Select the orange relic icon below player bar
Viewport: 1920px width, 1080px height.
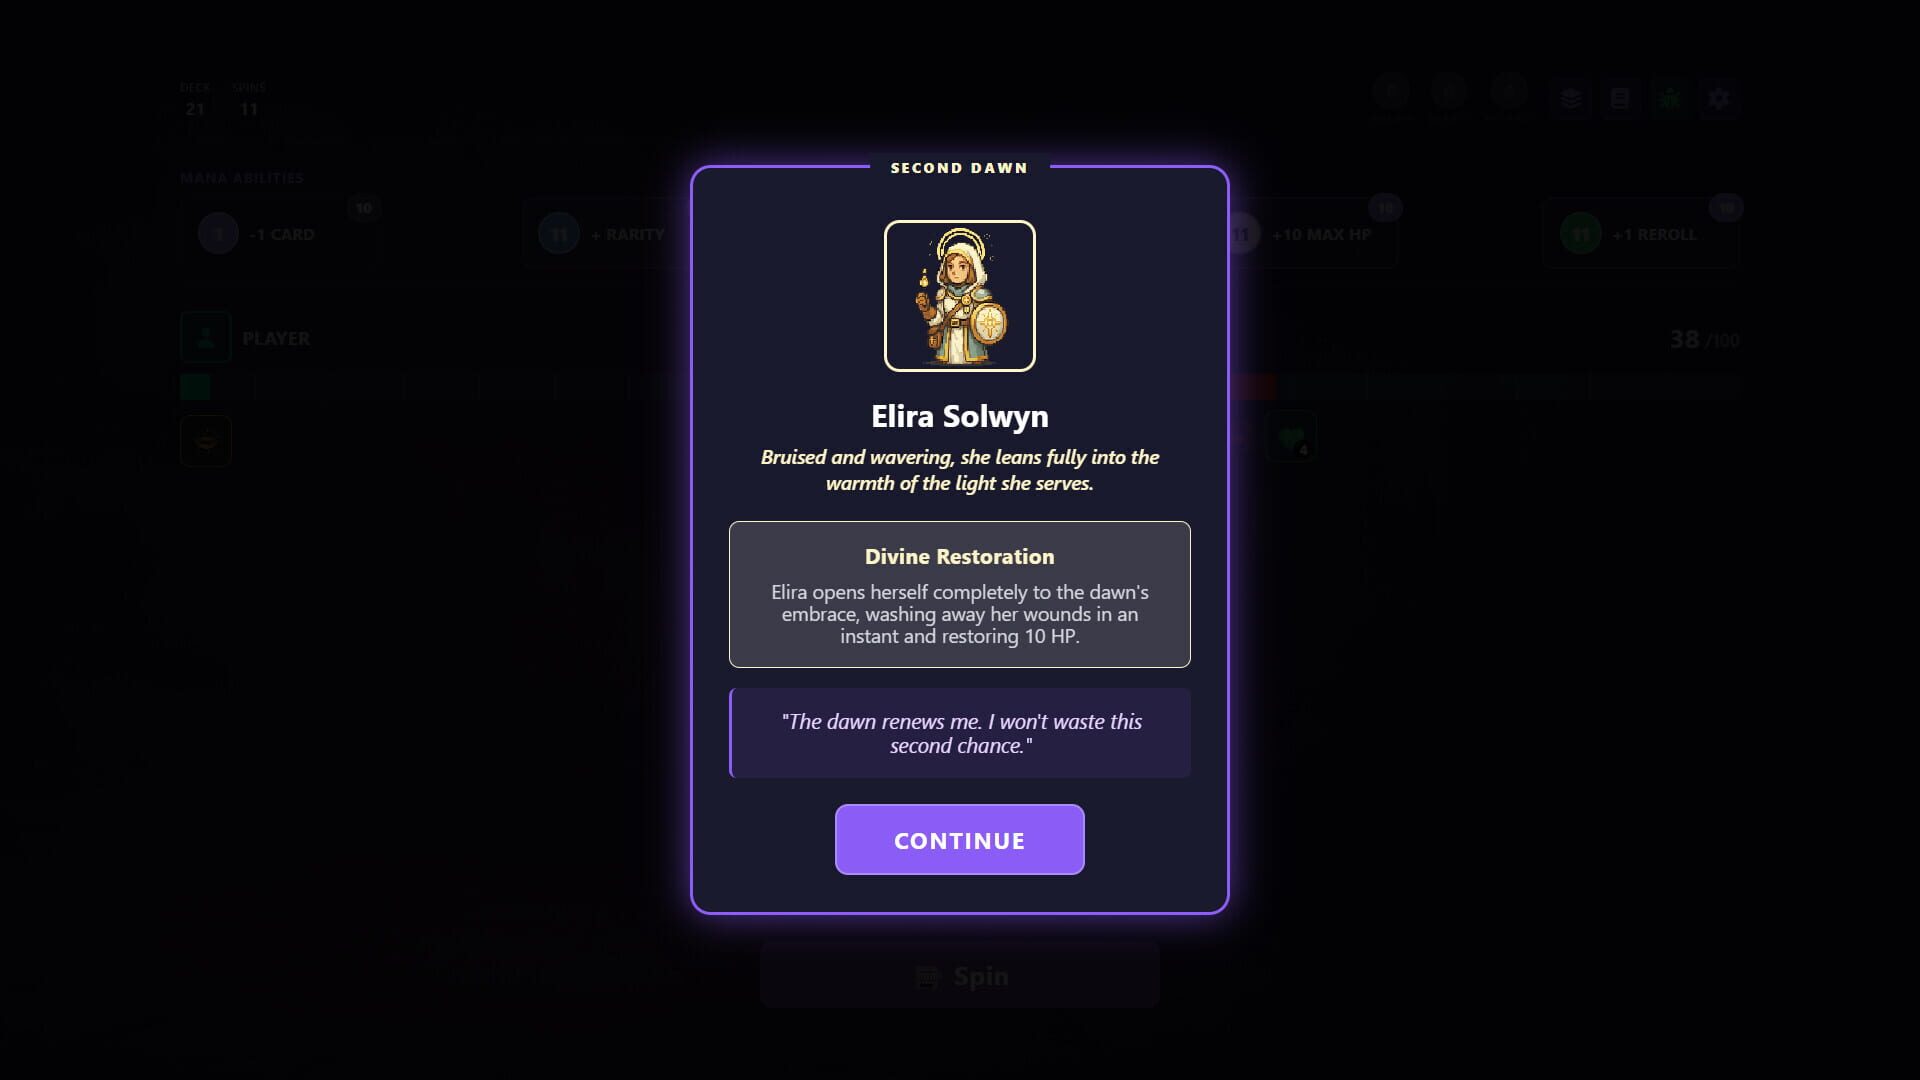206,441
